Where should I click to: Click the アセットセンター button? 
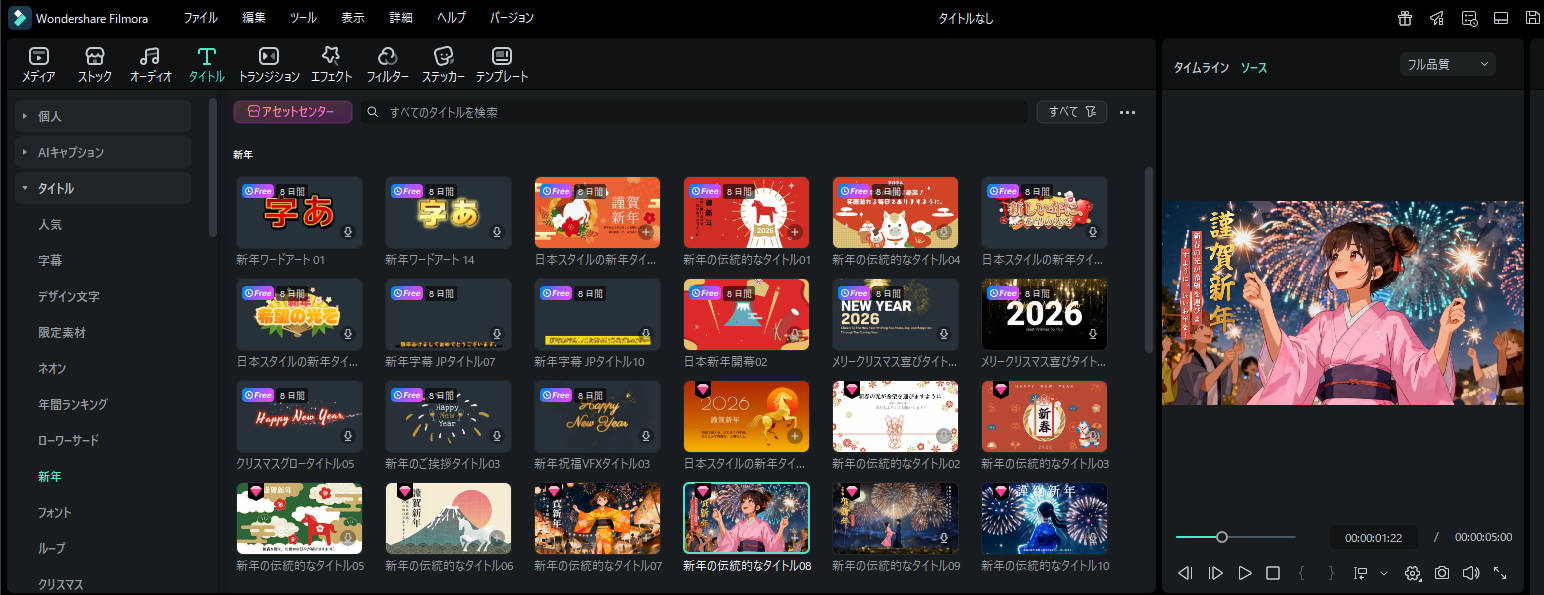(293, 112)
